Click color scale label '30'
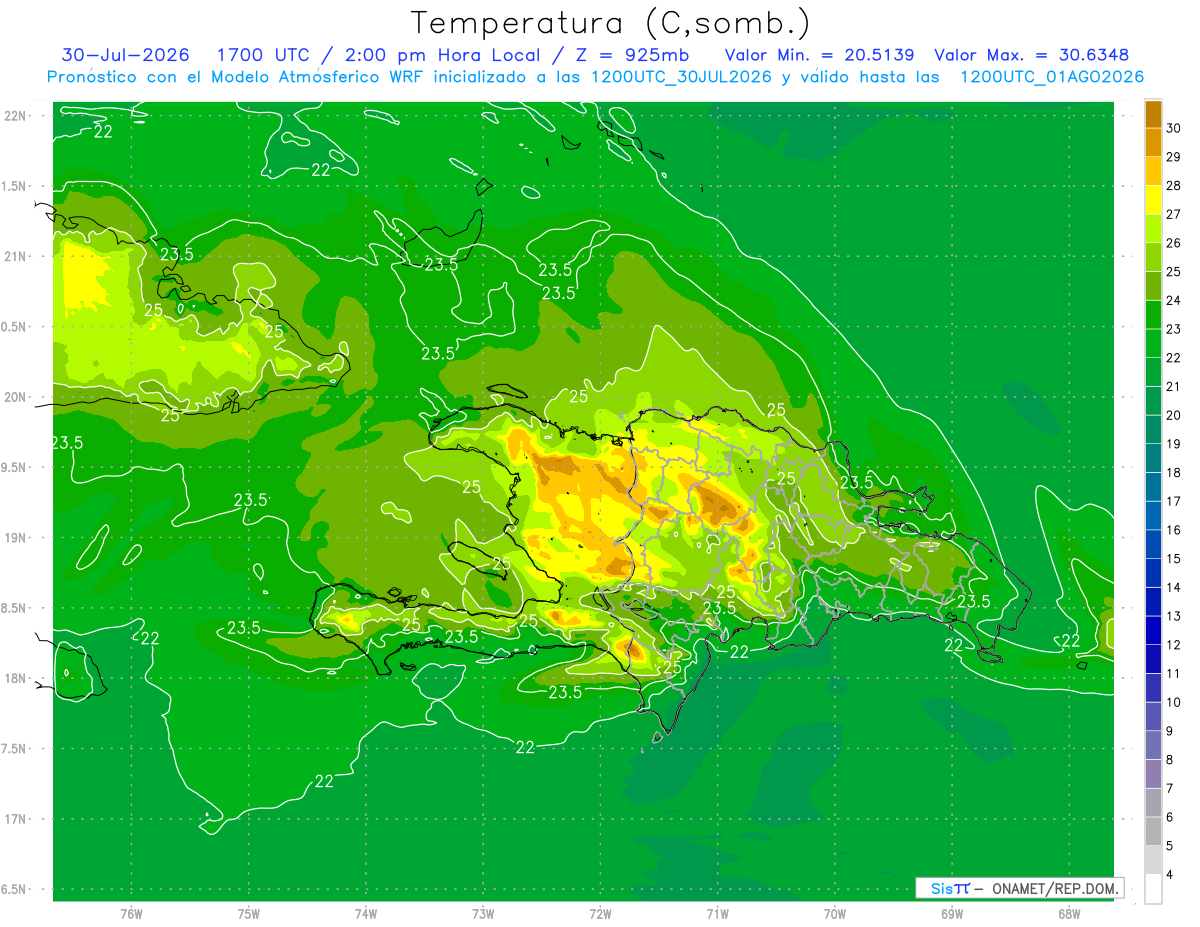Screen dimensions: 1200x927 tap(1174, 128)
